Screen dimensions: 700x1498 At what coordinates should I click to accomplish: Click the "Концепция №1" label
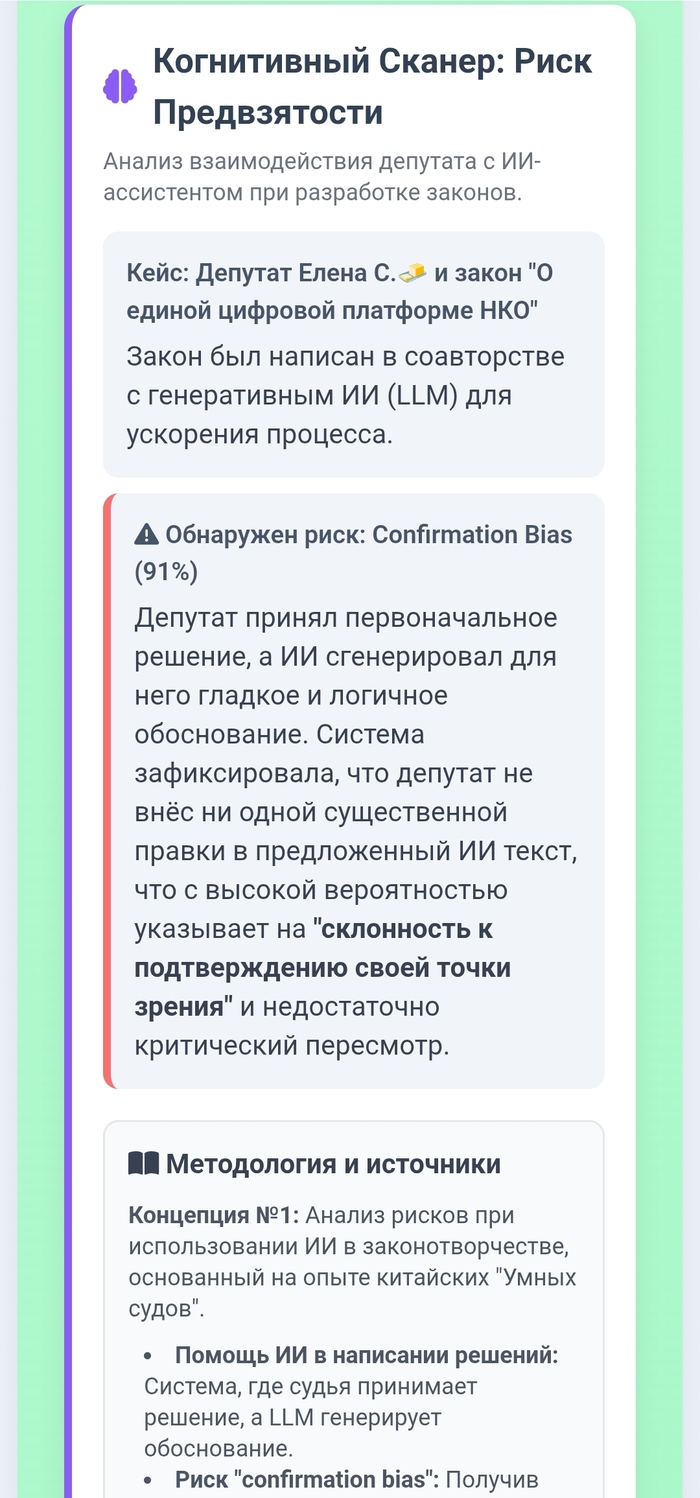tap(213, 1216)
